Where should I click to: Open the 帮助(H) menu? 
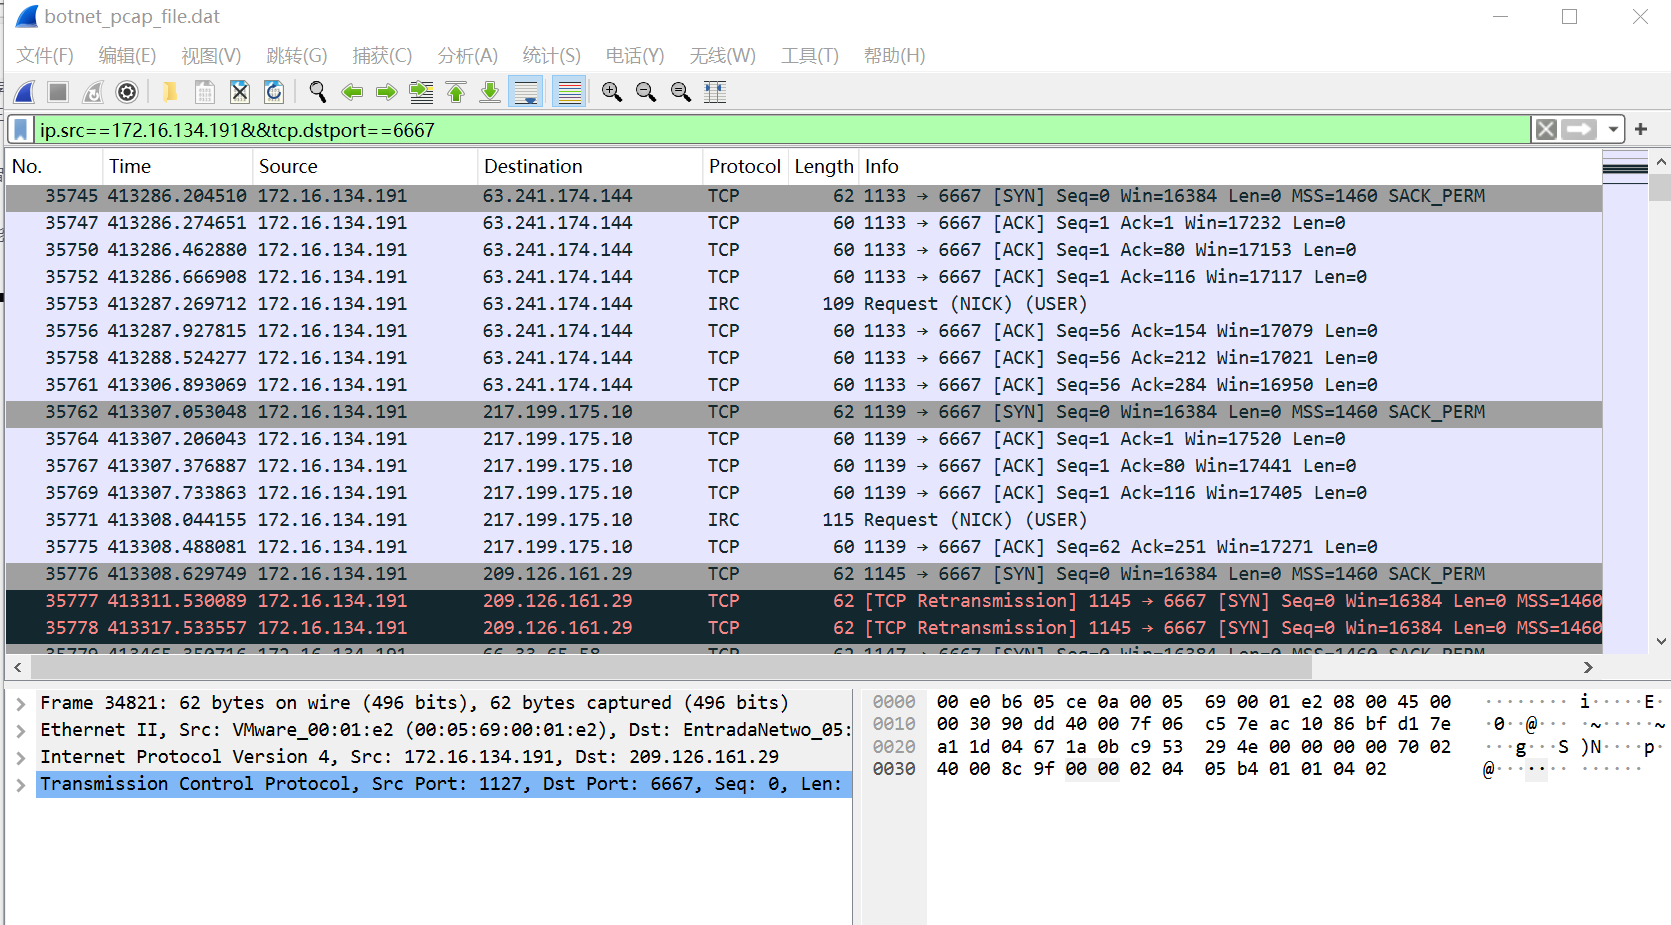[x=894, y=56]
